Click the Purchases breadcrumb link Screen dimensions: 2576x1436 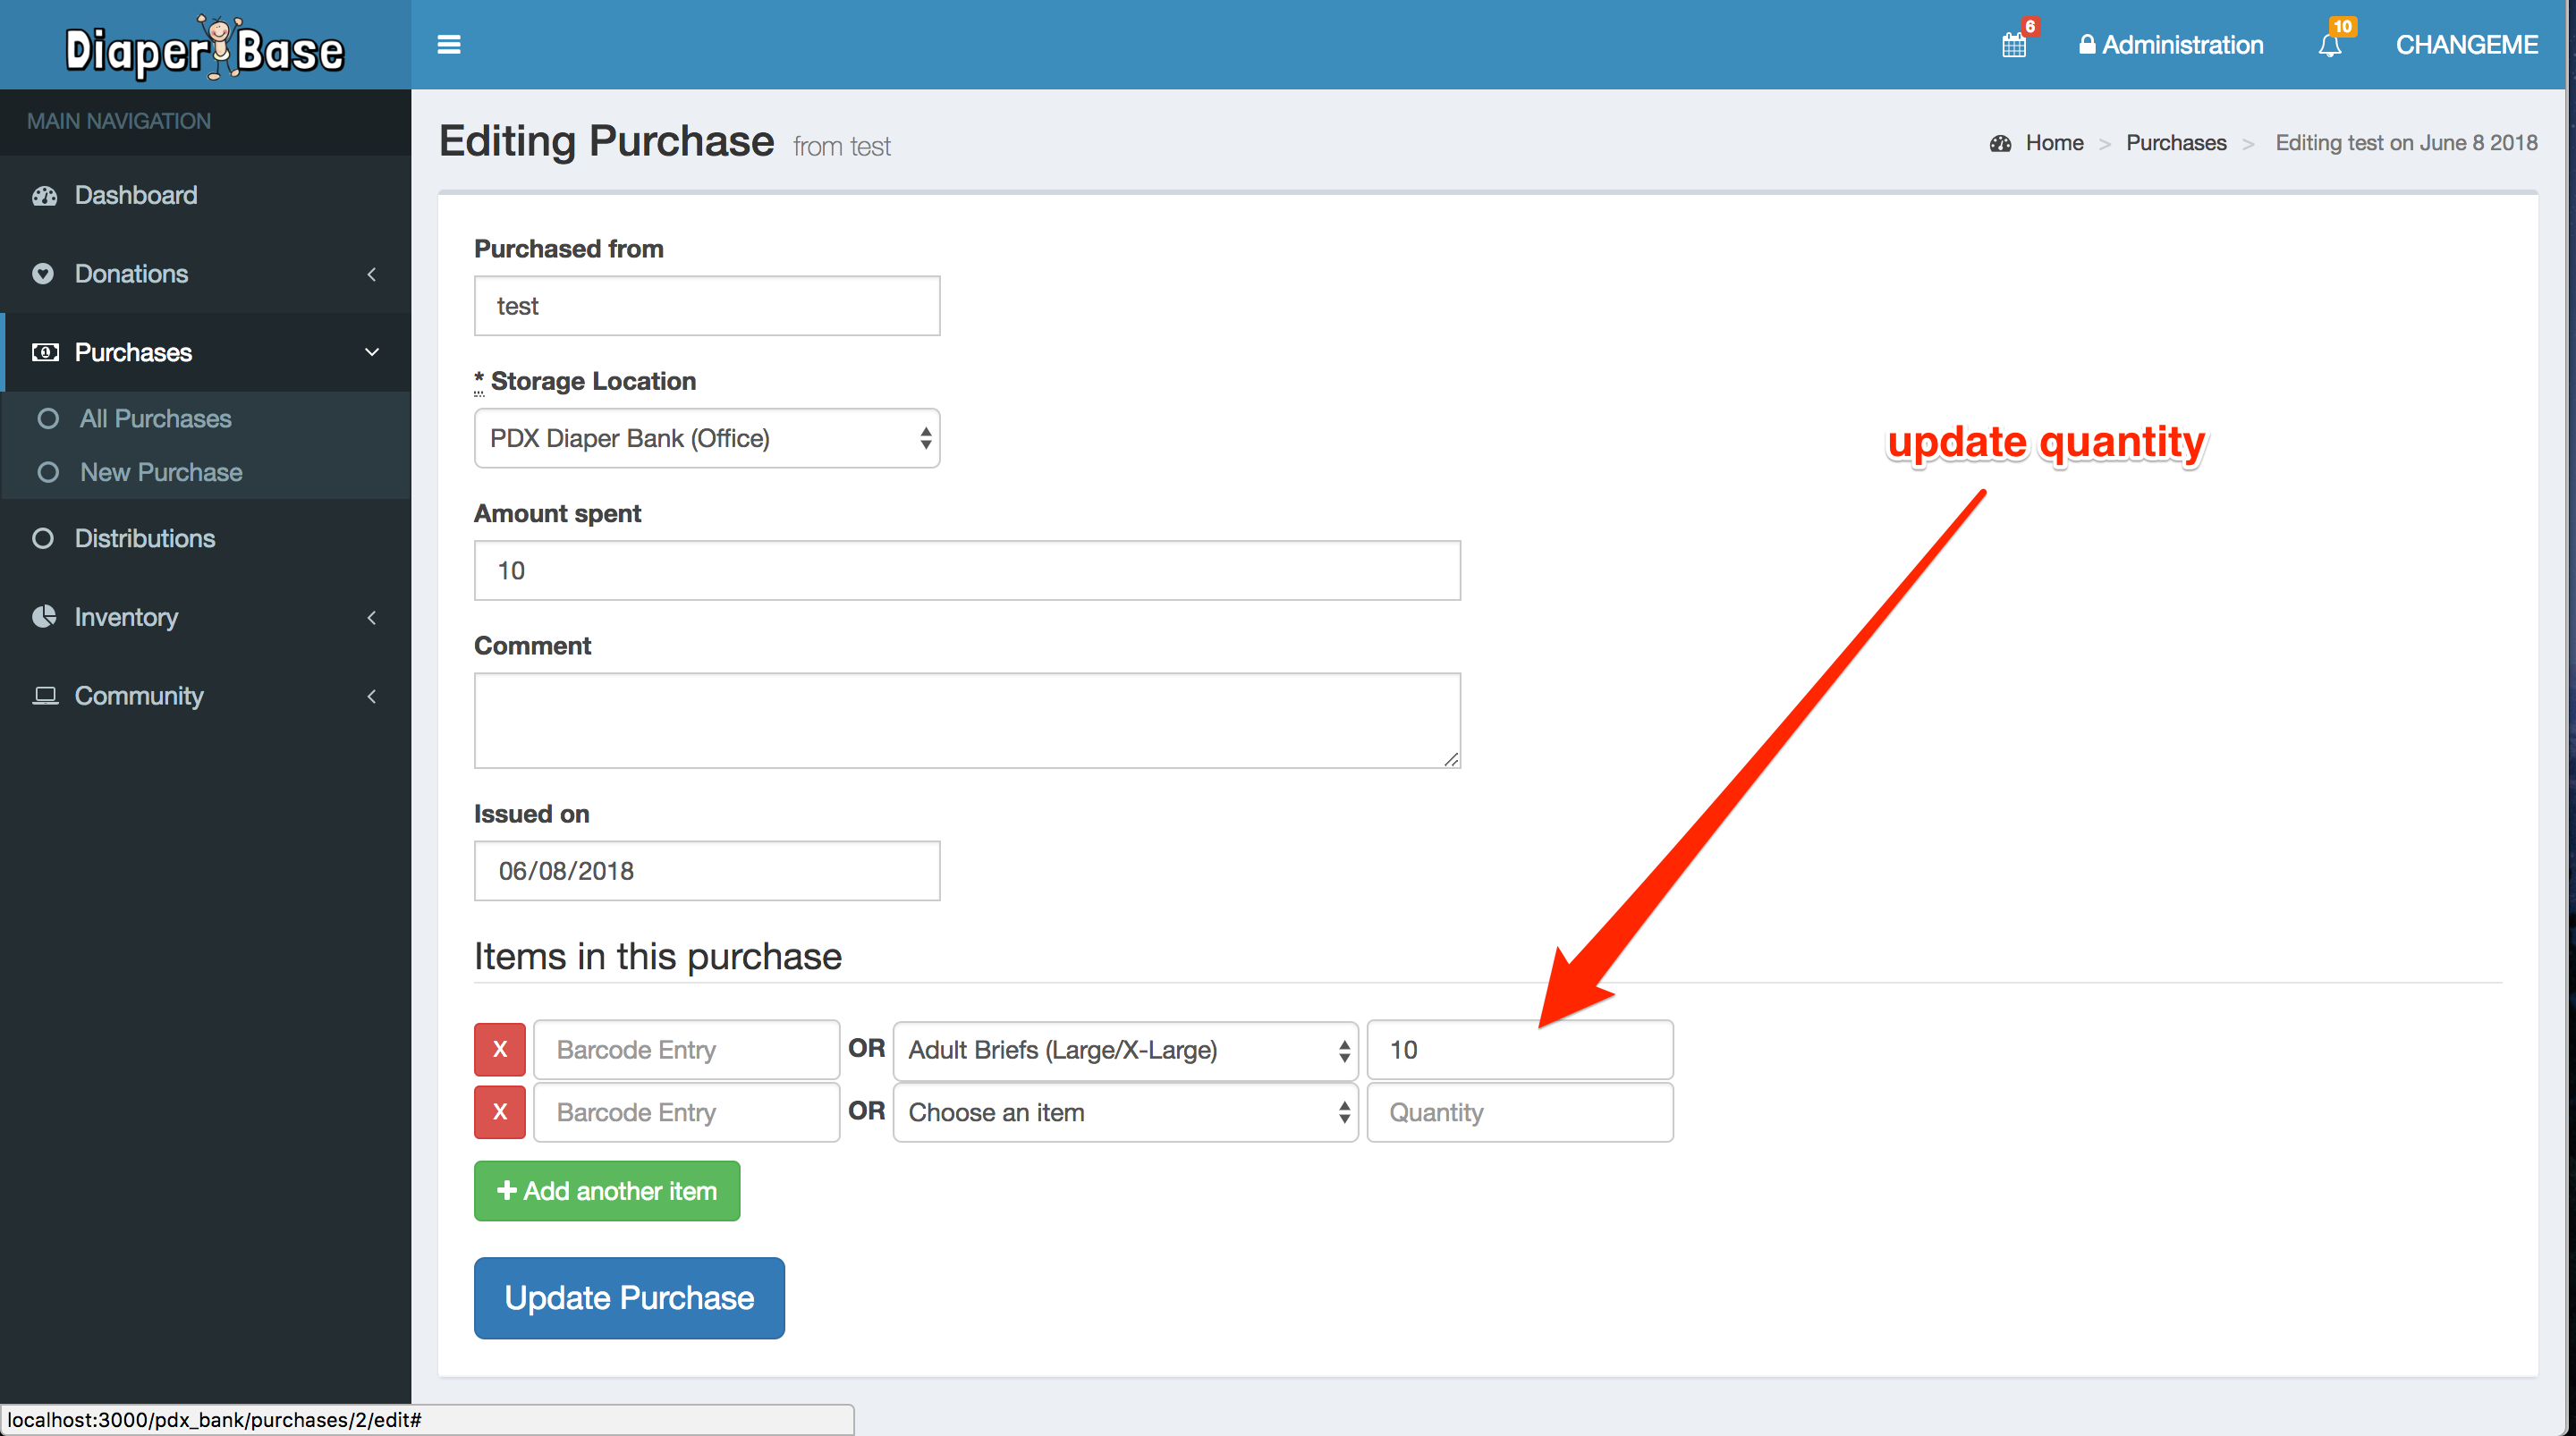point(2175,143)
